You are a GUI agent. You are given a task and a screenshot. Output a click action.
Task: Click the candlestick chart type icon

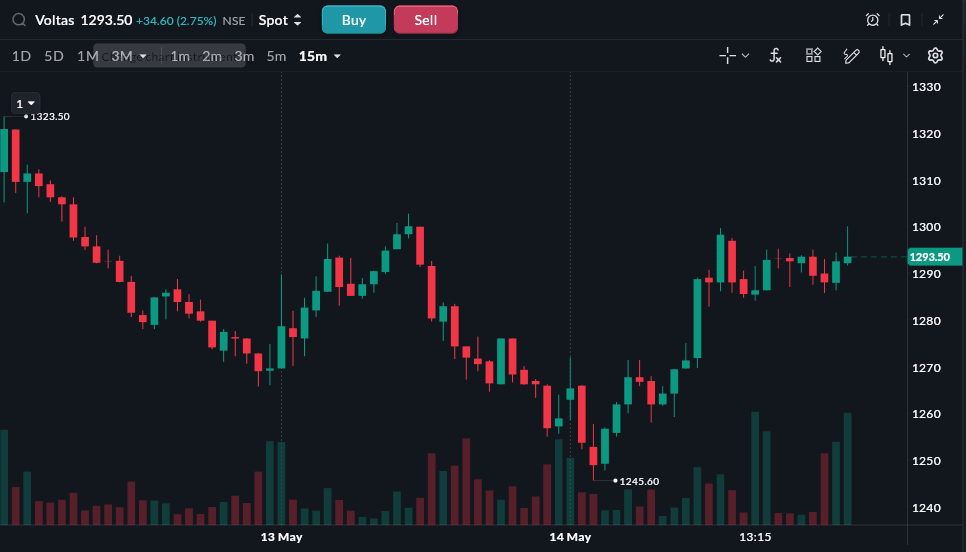point(886,55)
